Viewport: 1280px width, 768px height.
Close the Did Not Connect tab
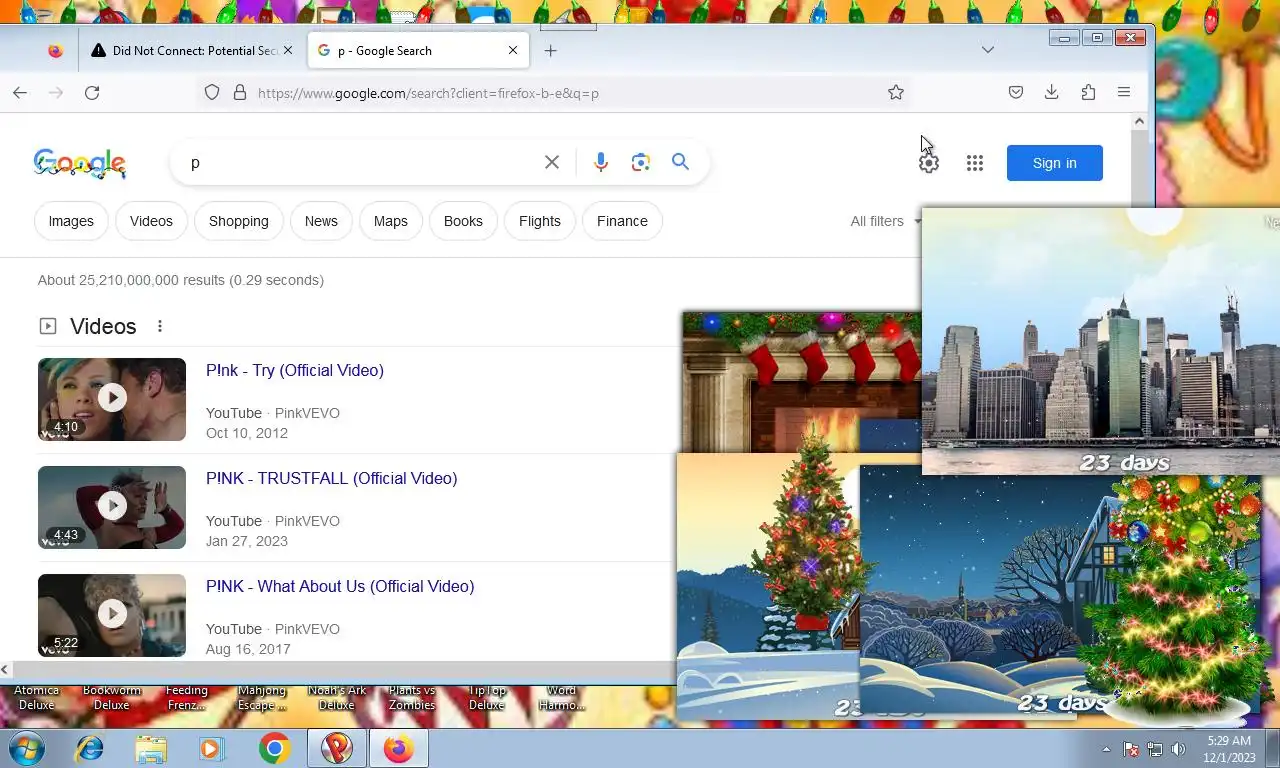pos(288,50)
